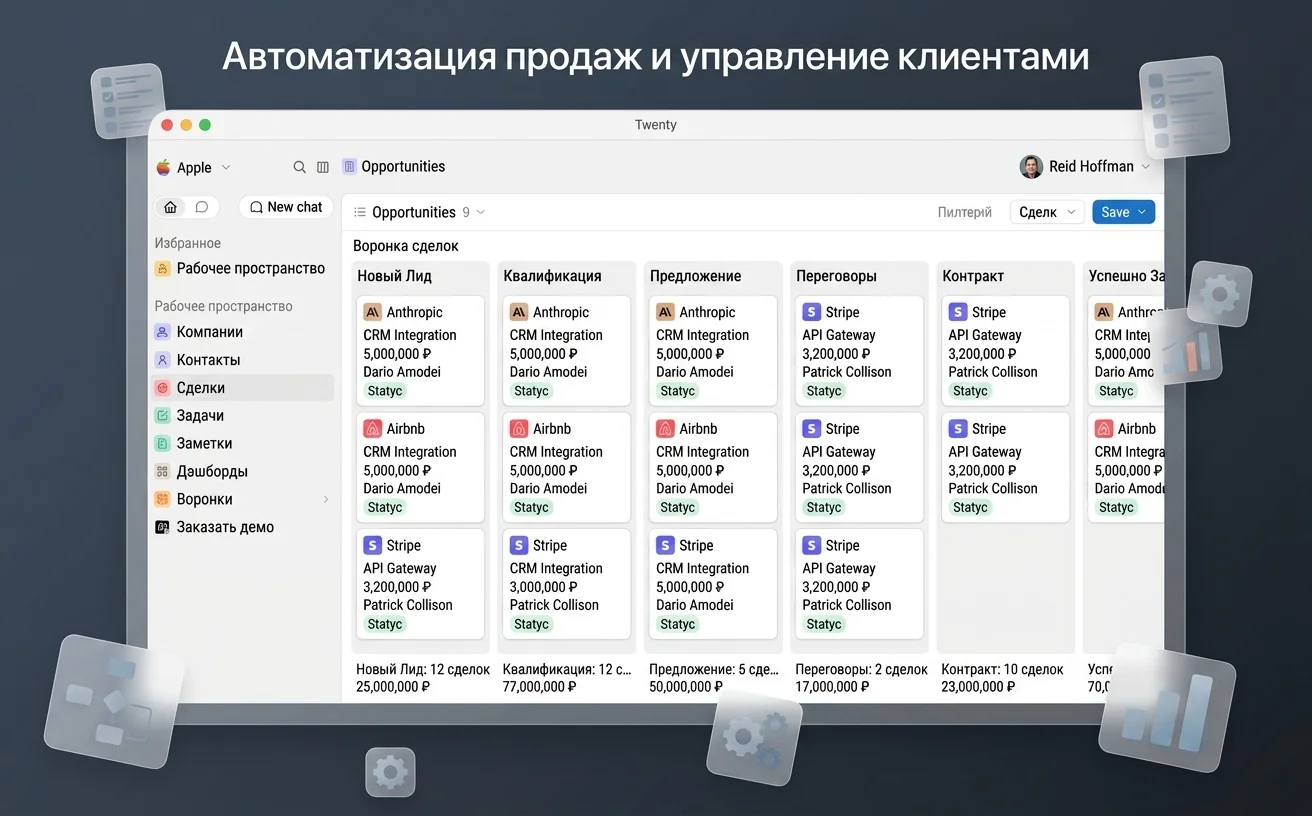Open Заказать демо in the sidebar

click(243, 527)
